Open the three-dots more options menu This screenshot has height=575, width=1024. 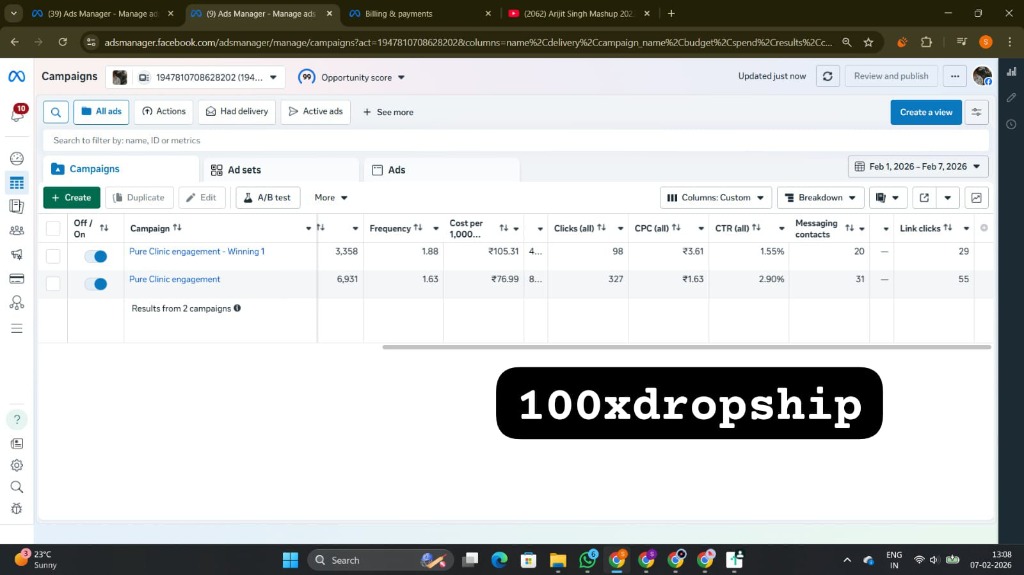coord(955,76)
